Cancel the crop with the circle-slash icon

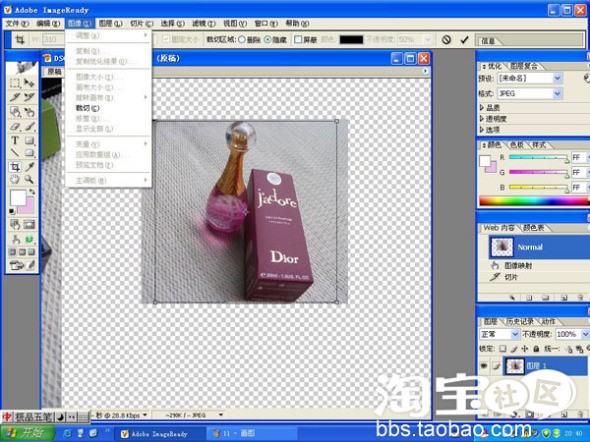(446, 39)
